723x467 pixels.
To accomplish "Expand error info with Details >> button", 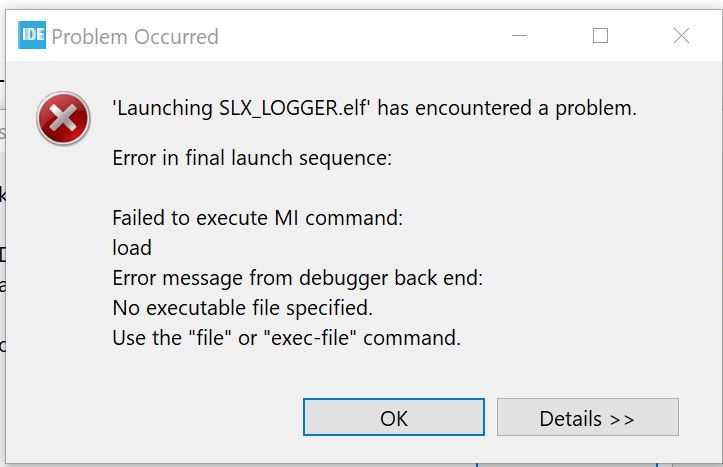I will tap(587, 417).
